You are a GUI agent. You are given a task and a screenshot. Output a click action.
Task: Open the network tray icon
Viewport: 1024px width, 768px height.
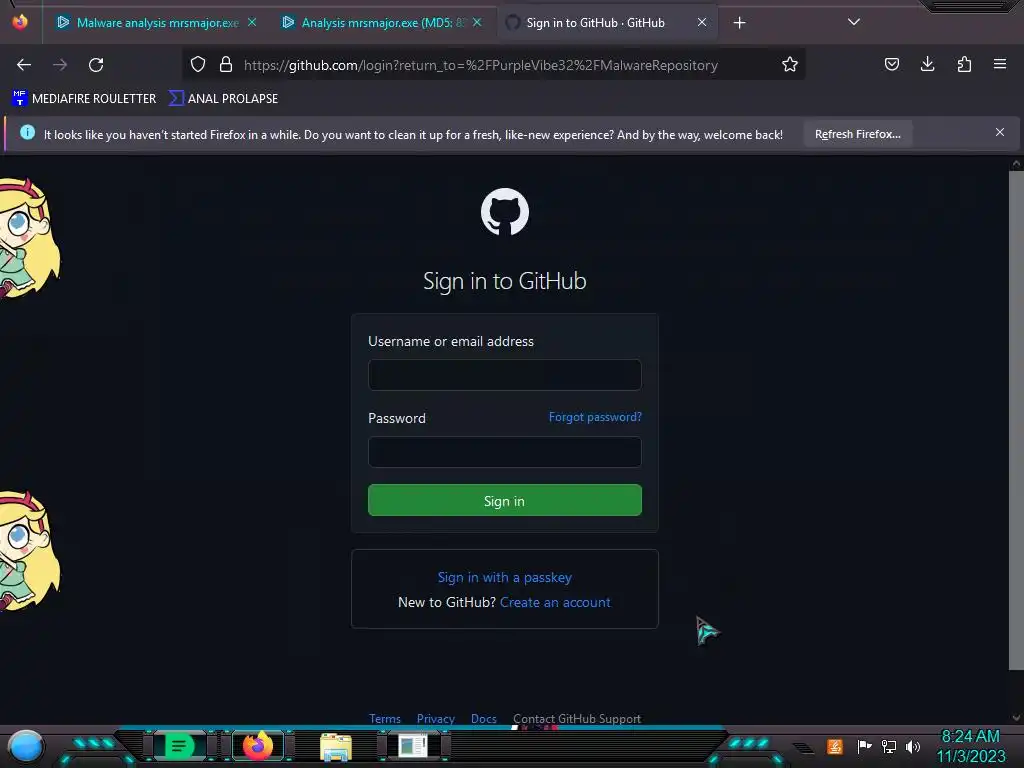tap(889, 746)
